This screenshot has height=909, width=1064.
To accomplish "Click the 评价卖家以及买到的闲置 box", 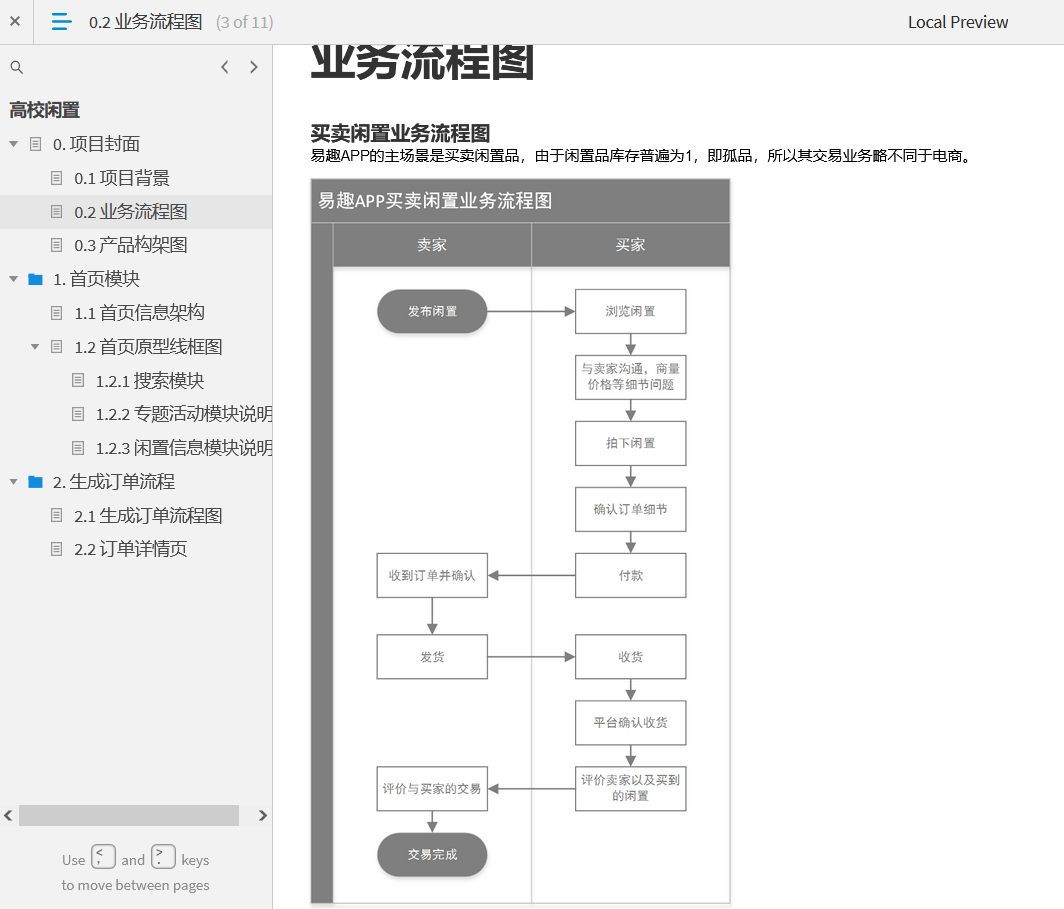I will click(x=630, y=789).
